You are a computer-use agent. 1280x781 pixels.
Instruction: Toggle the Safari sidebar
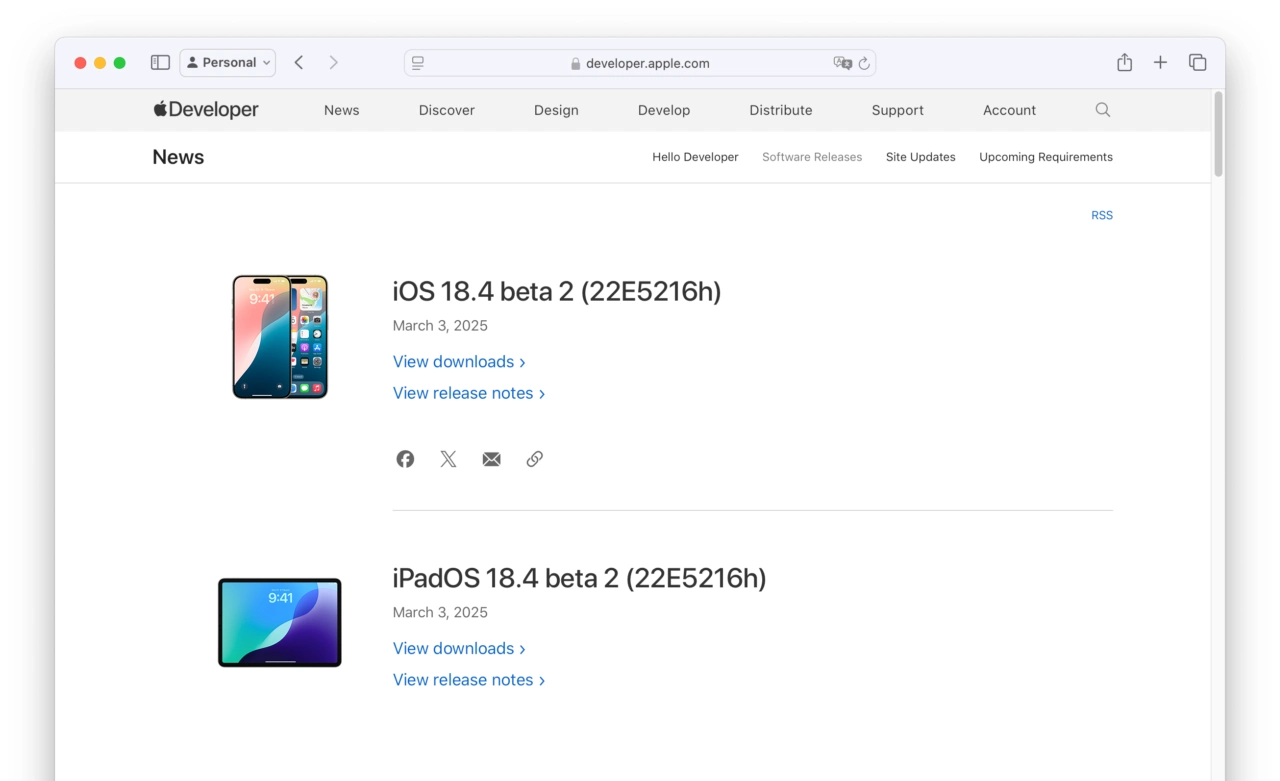pos(160,63)
